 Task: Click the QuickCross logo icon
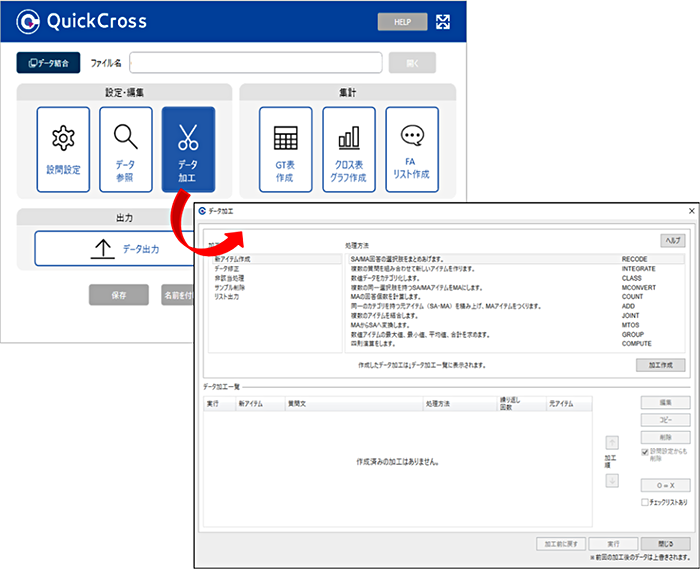point(28,21)
